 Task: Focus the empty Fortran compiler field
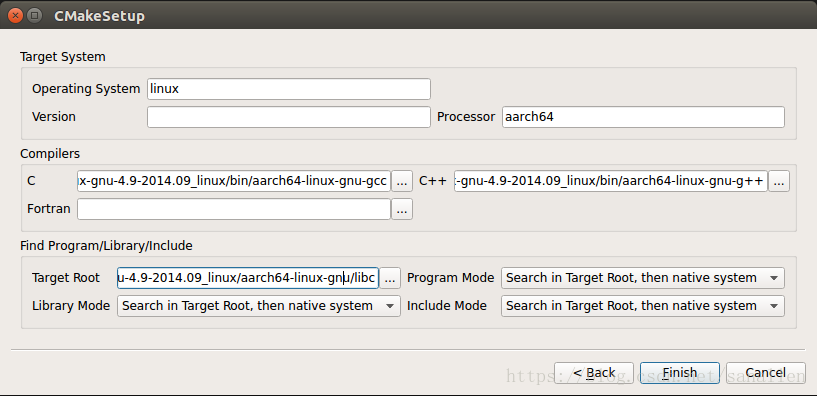(234, 209)
